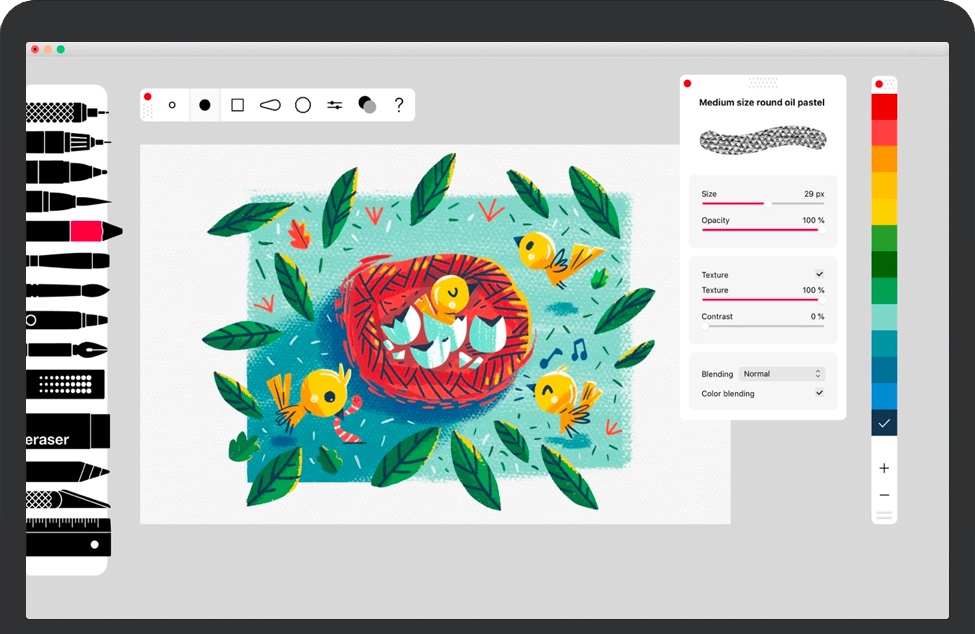Screen dimensions: 975x634
Task: Click the brush stroke preview thumbnail
Action: pos(762,139)
